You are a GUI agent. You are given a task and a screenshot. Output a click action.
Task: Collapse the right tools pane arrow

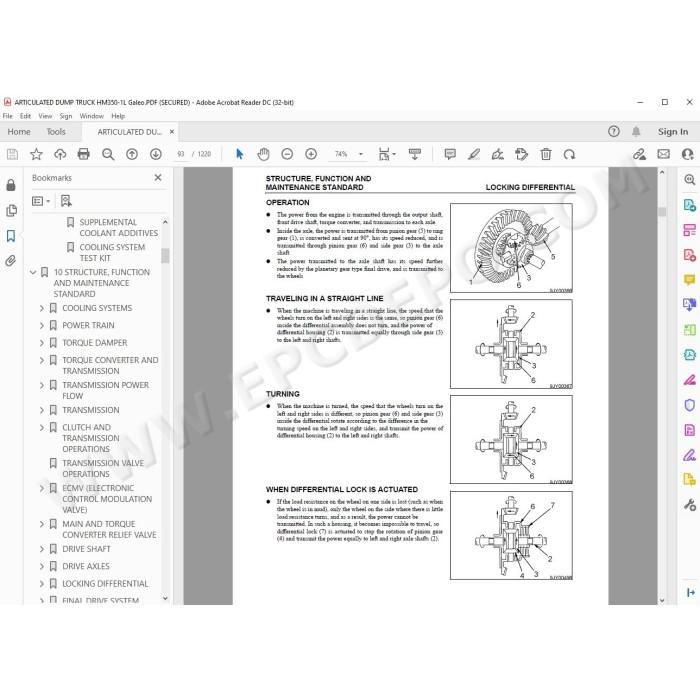pos(691,592)
